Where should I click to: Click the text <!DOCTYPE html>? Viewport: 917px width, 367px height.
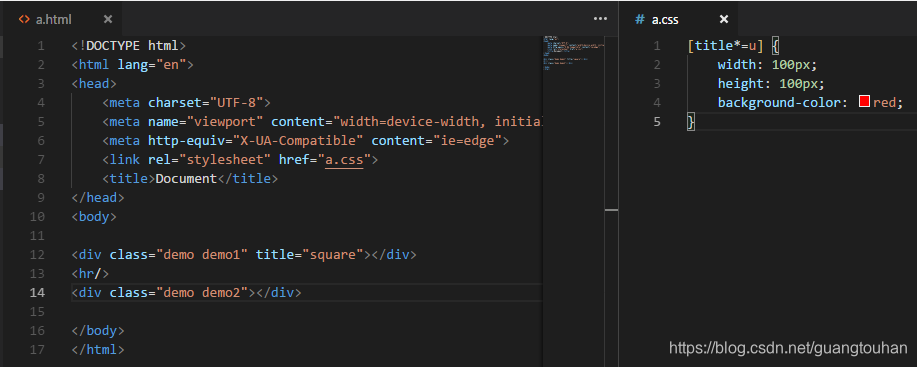click(129, 46)
